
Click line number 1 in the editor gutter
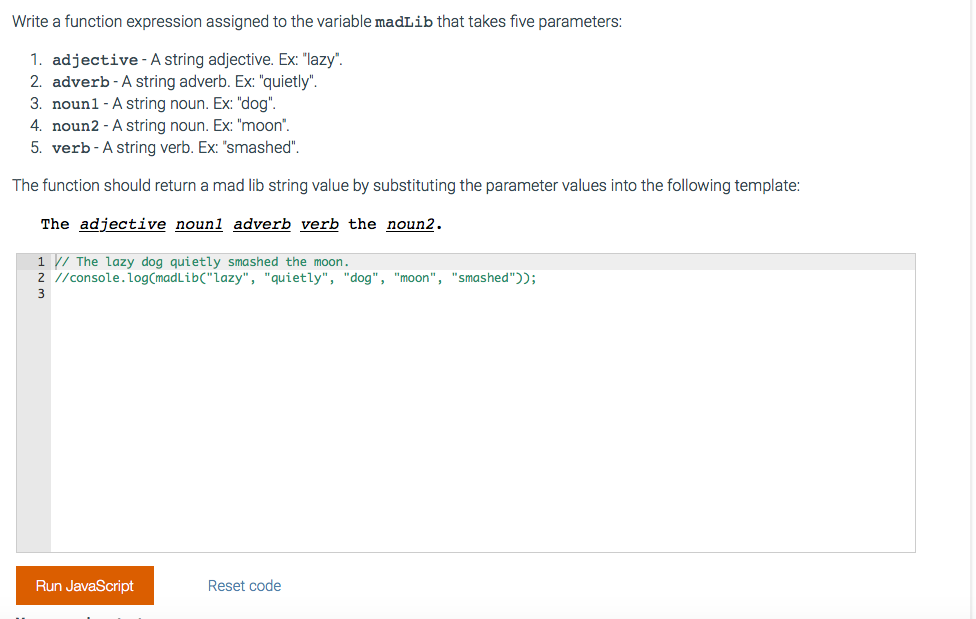(x=40, y=261)
